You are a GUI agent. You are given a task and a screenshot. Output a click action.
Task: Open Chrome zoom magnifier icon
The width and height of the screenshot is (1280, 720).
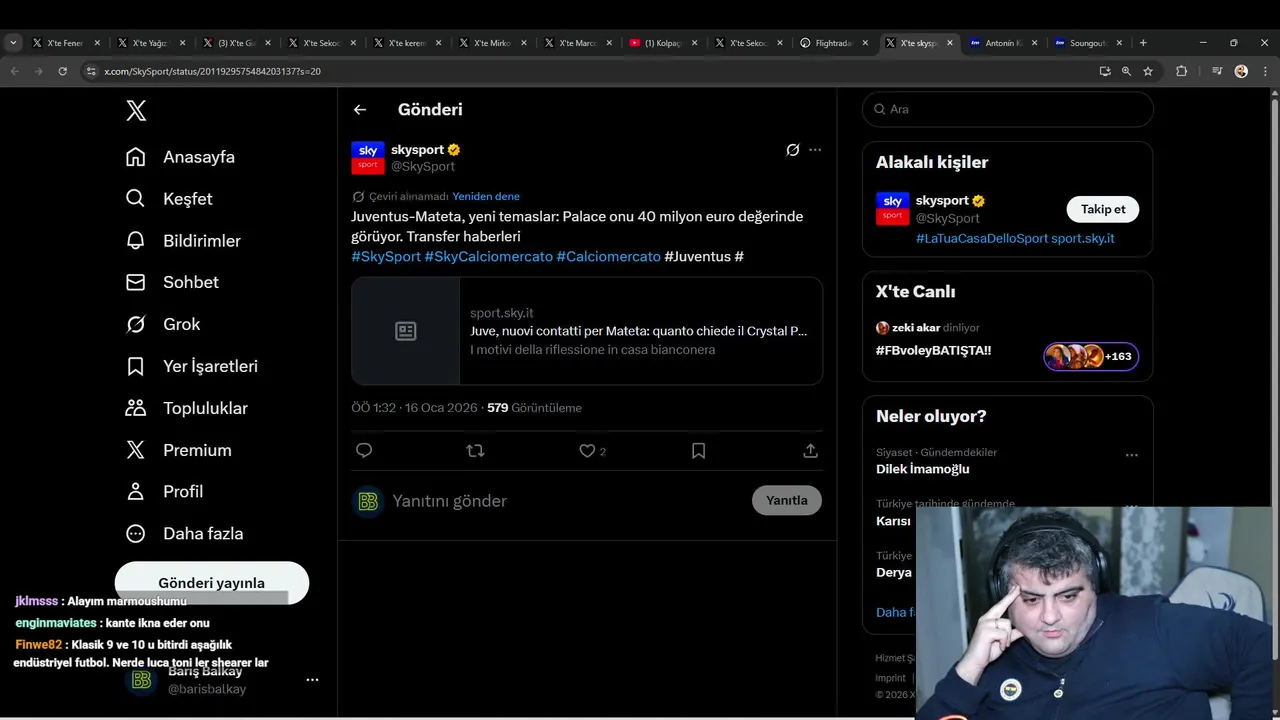coord(1126,71)
